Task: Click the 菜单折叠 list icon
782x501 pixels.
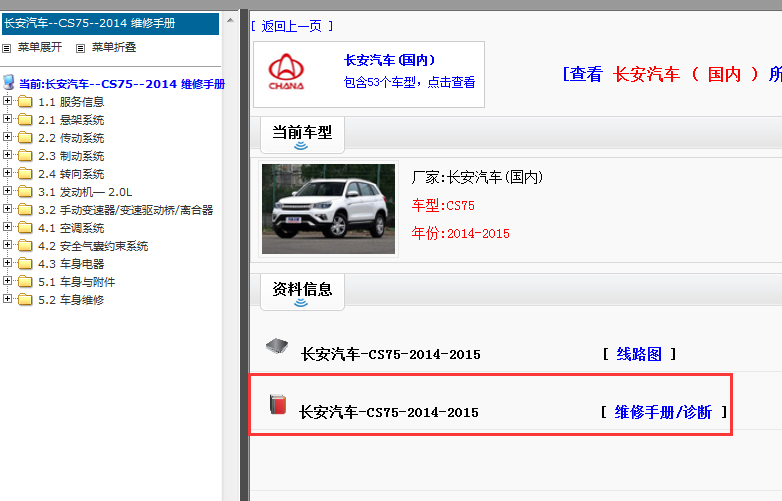Action: tap(80, 48)
